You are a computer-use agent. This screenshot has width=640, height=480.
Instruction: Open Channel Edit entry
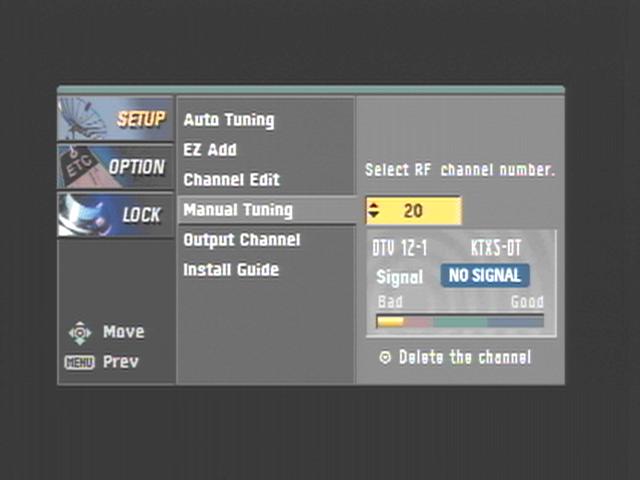point(231,180)
